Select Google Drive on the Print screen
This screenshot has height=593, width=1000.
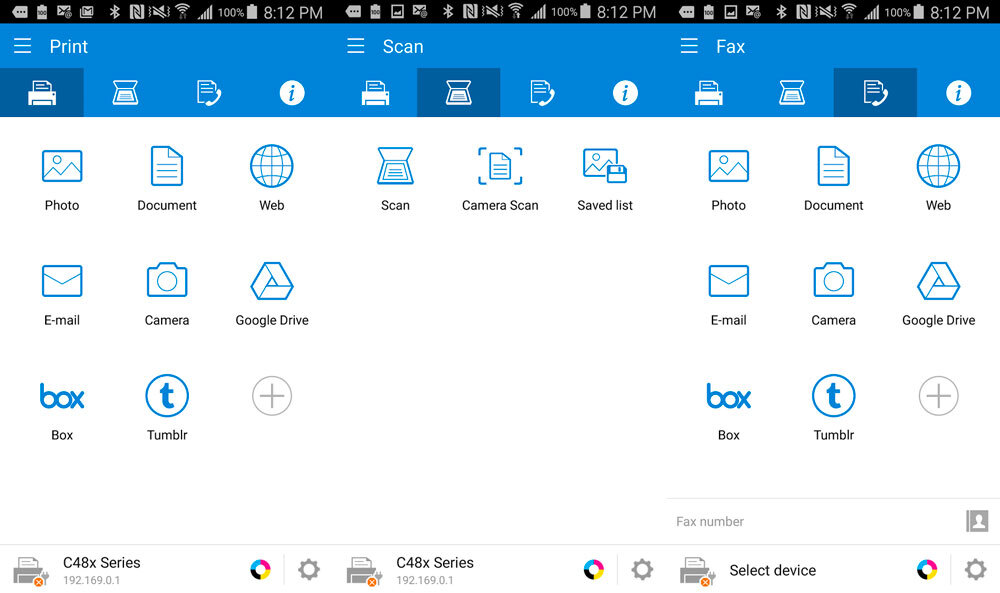point(271,293)
